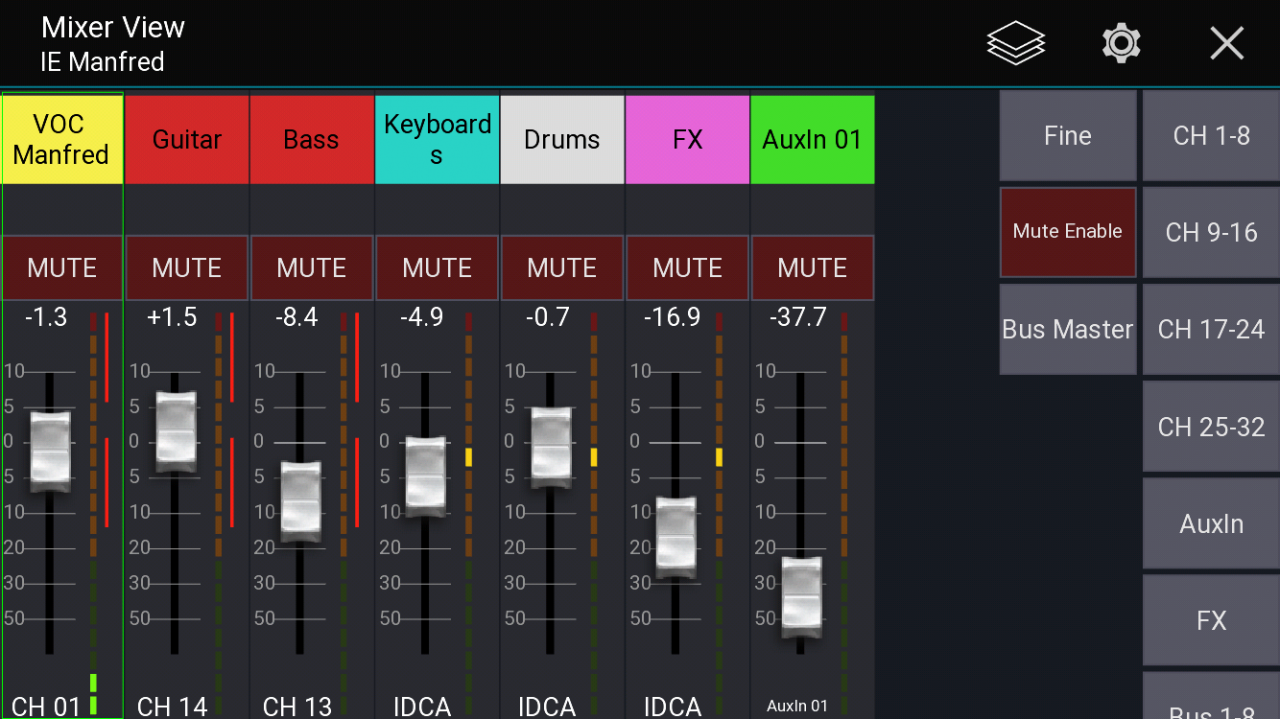
Task: Click the Guitar level value +1.5
Action: point(172,318)
